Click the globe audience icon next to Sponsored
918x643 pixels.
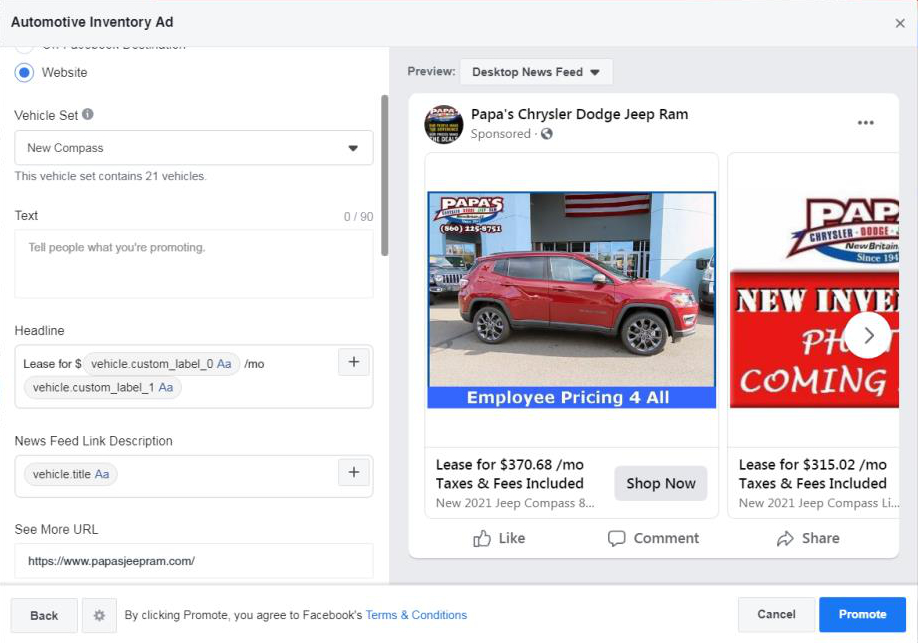[547, 134]
